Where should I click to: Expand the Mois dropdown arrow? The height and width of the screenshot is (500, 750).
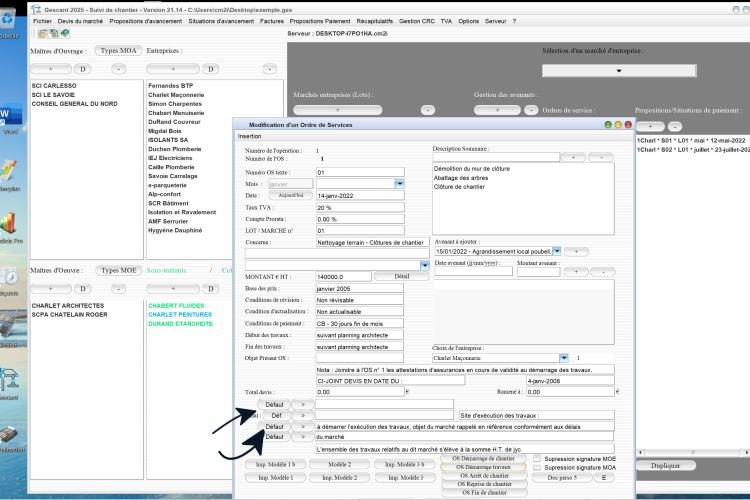(399, 184)
